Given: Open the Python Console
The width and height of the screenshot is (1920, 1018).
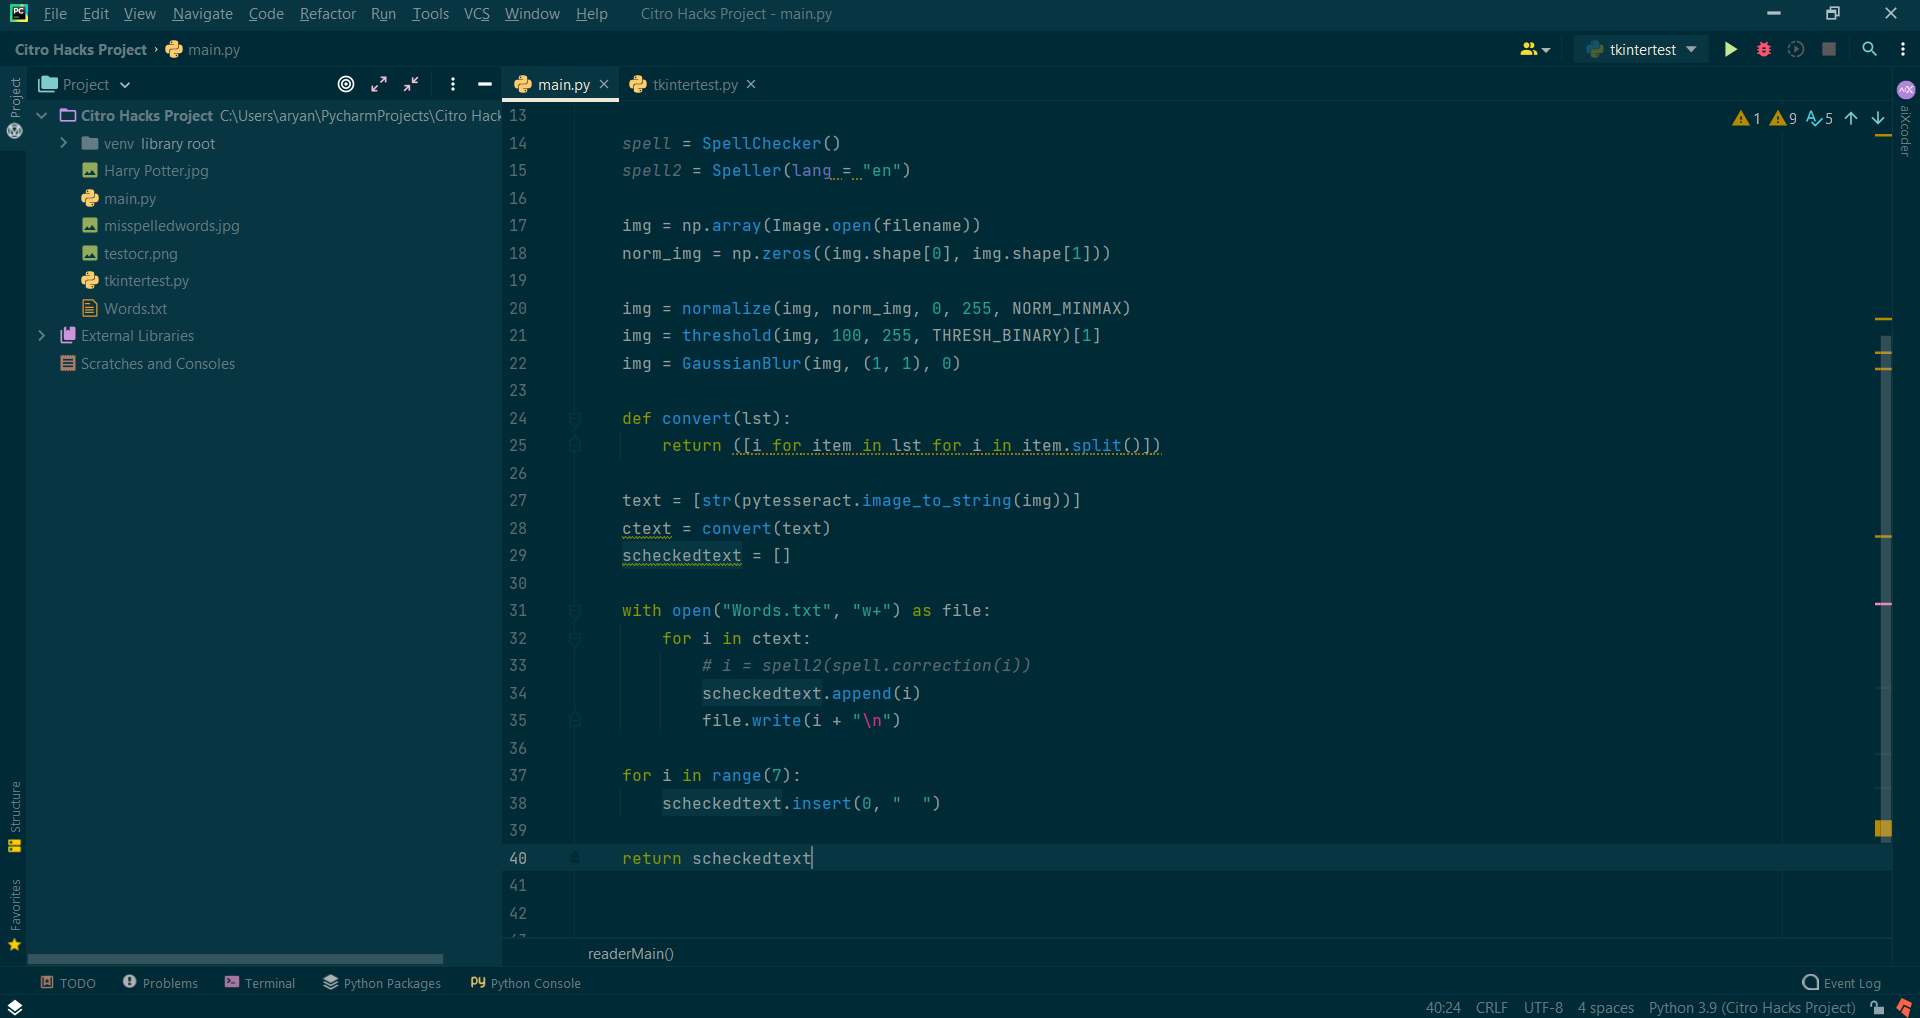Looking at the screenshot, I should click(x=525, y=983).
